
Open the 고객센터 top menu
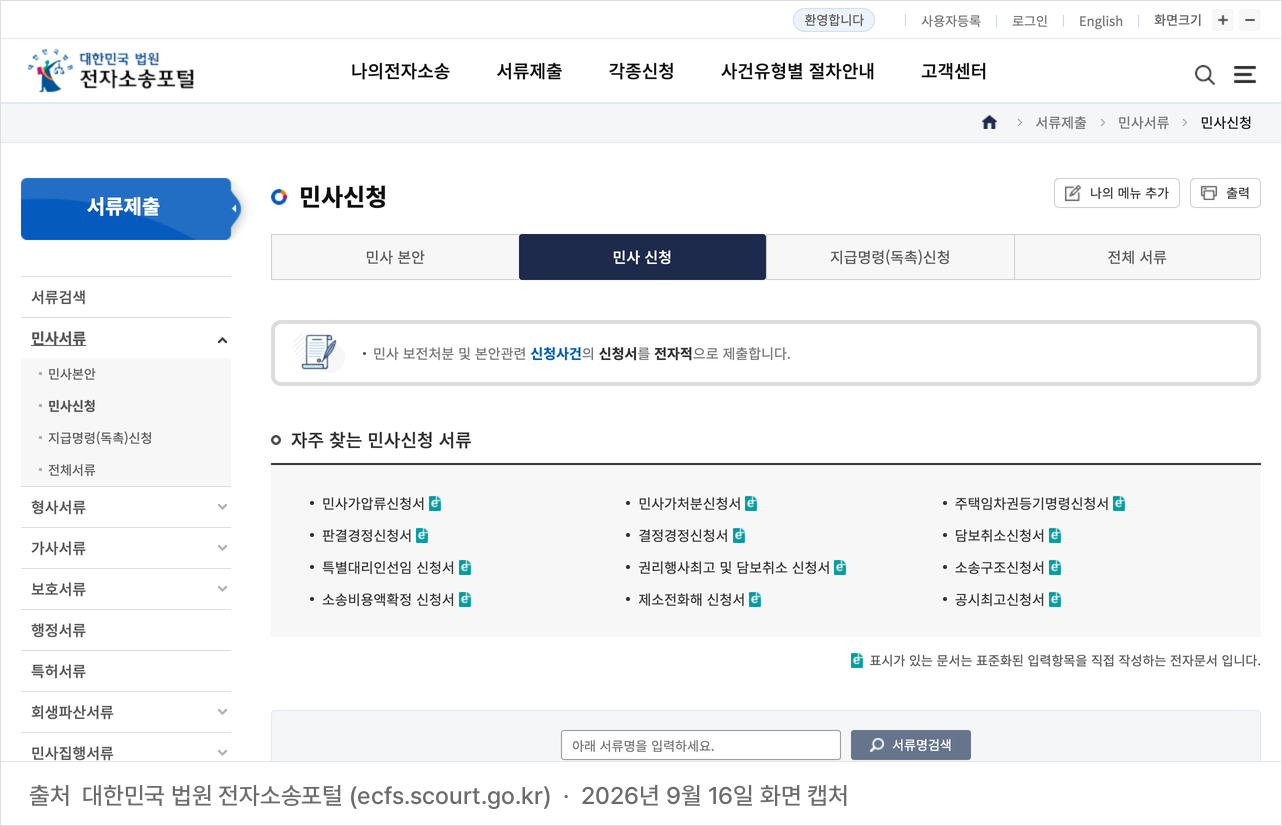click(x=953, y=72)
